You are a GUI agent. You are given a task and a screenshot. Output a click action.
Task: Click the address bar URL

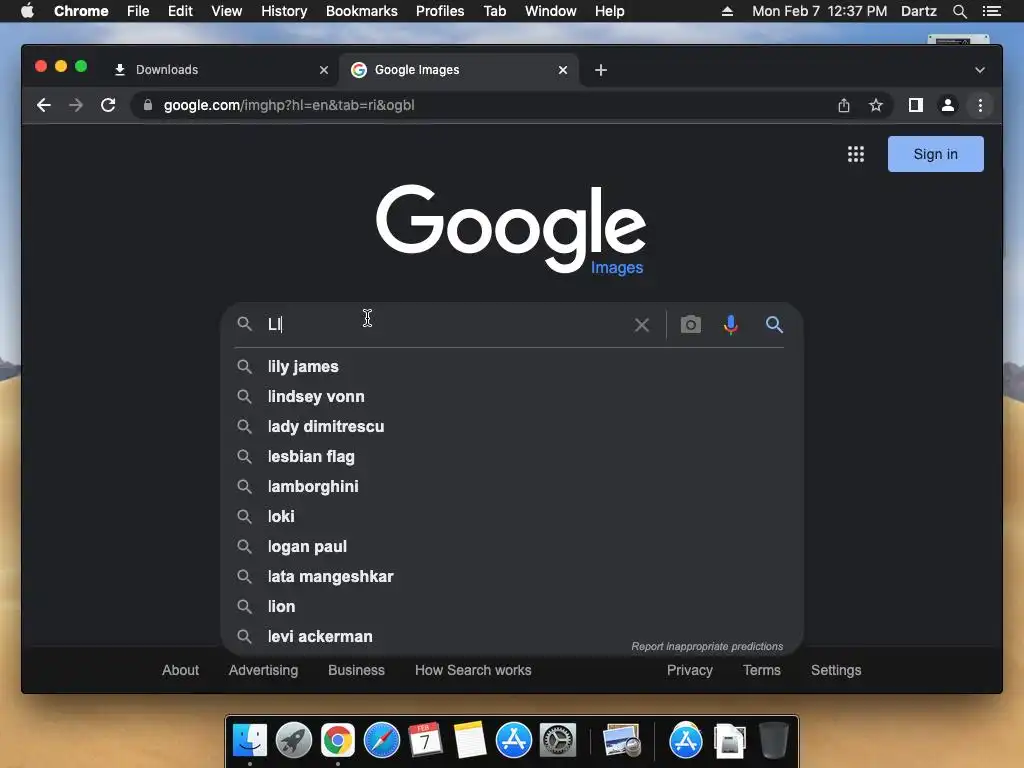coord(289,105)
